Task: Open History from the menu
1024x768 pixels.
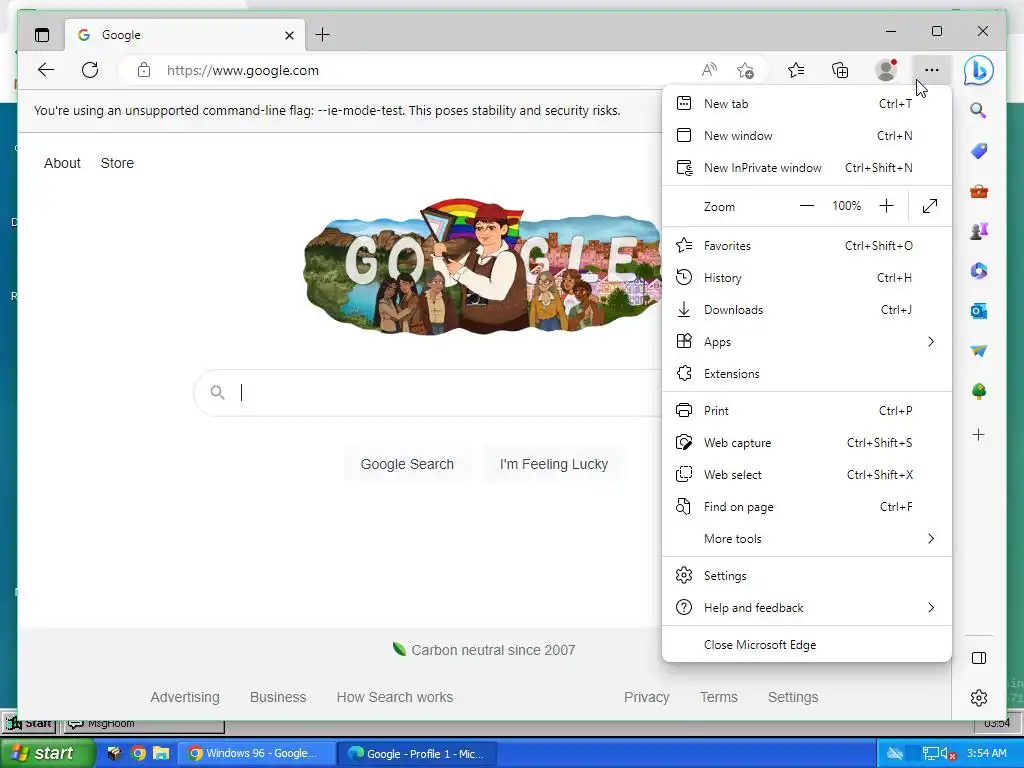Action: [807, 278]
